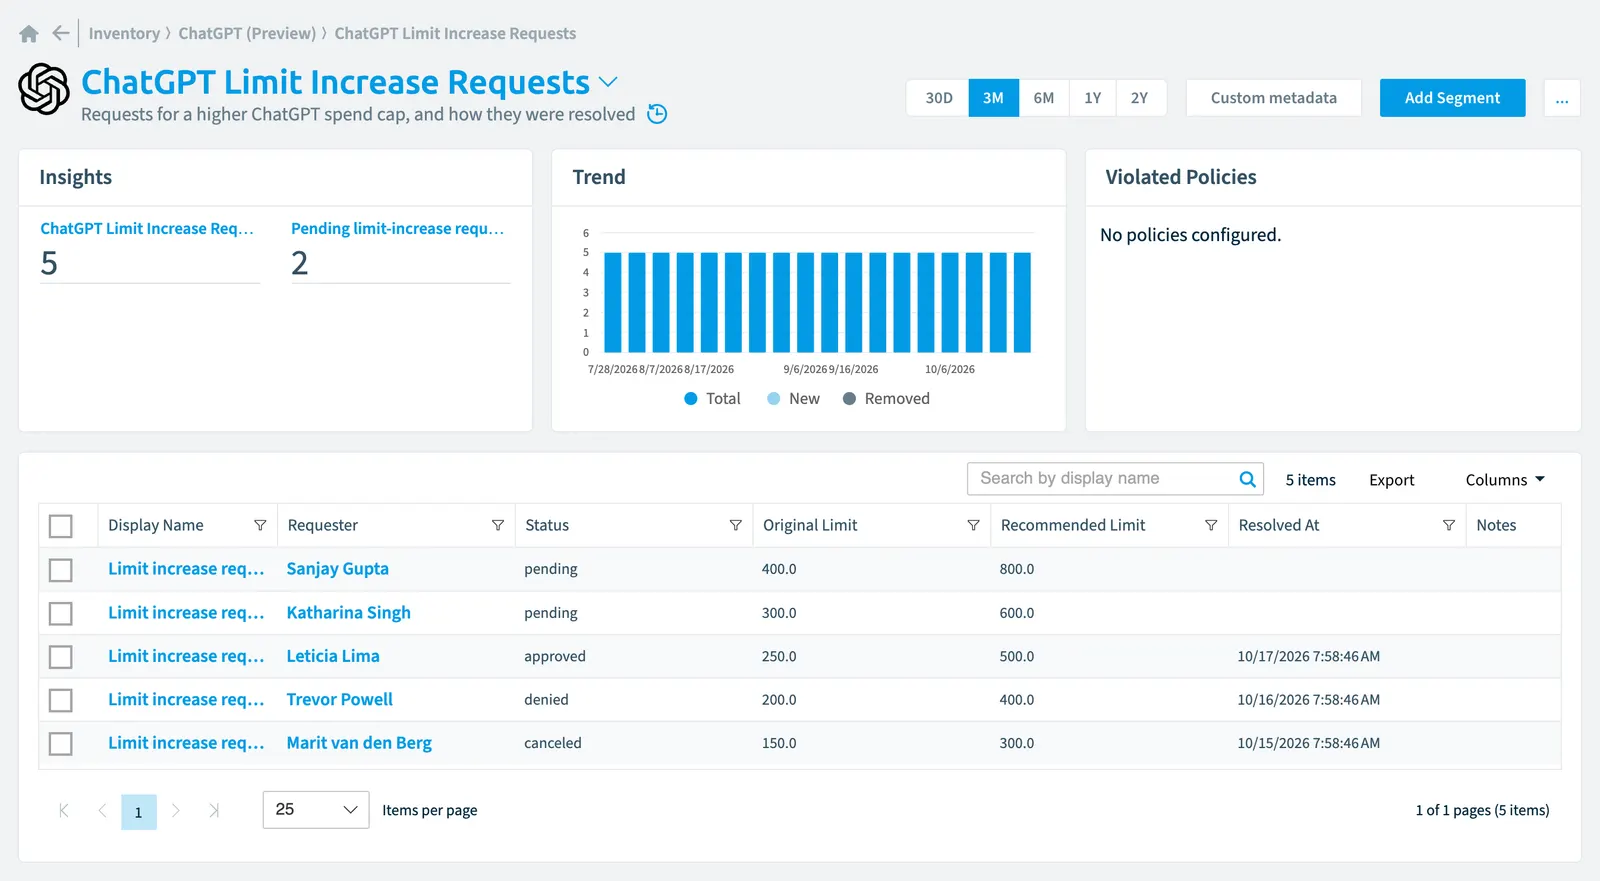Go to the home icon in breadcrumb
Viewport: 1600px width, 881px height.
(29, 34)
